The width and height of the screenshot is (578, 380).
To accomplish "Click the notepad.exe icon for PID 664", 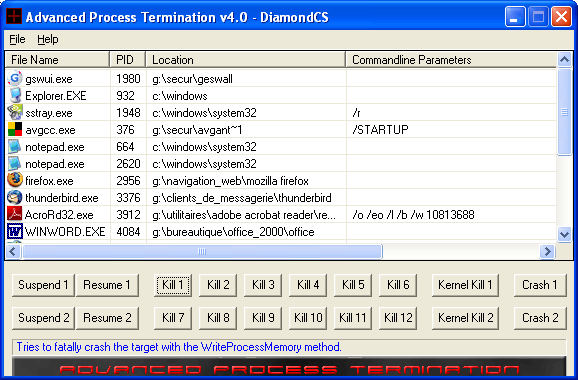I will pyautogui.click(x=15, y=147).
